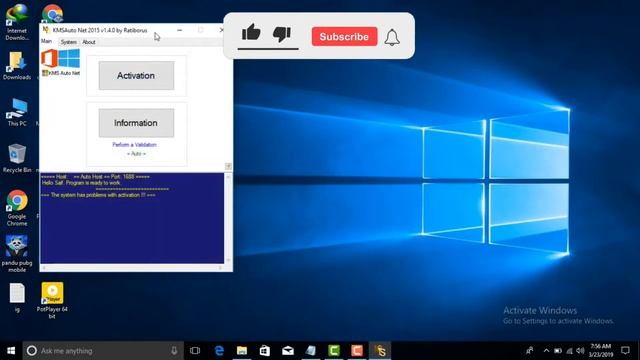
Task: Select the This PC desktop icon
Action: [17, 112]
